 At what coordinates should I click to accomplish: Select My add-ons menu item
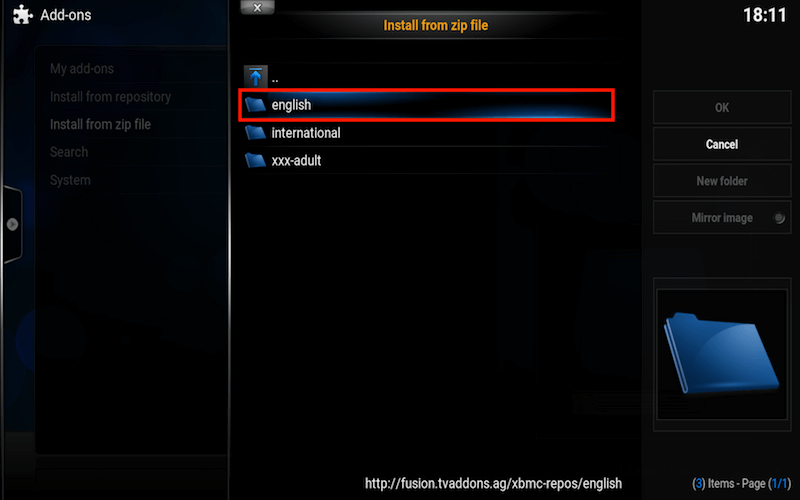click(82, 68)
